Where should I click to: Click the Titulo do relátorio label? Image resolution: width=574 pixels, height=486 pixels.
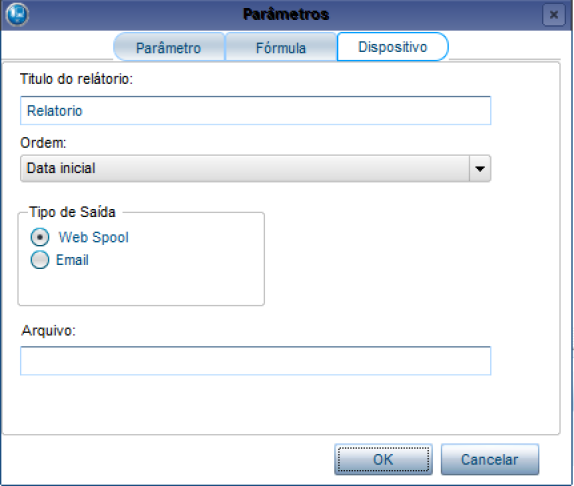(76, 79)
